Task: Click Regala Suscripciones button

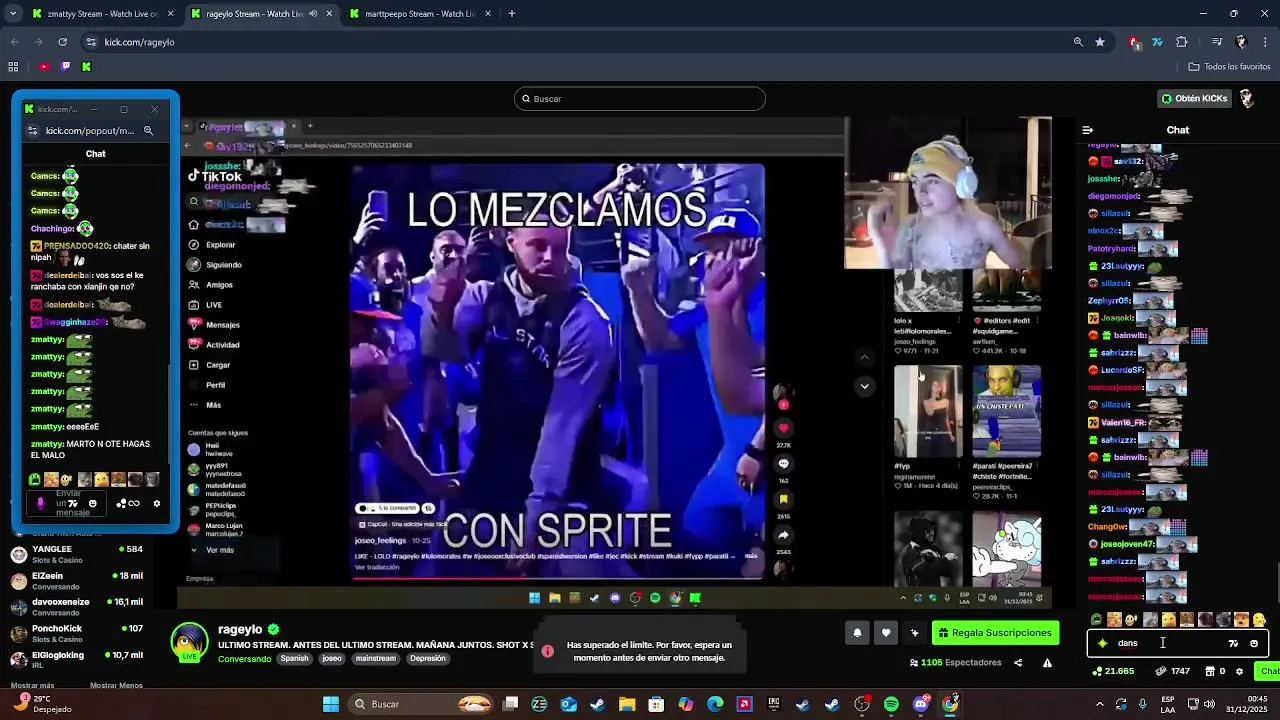Action: (995, 633)
